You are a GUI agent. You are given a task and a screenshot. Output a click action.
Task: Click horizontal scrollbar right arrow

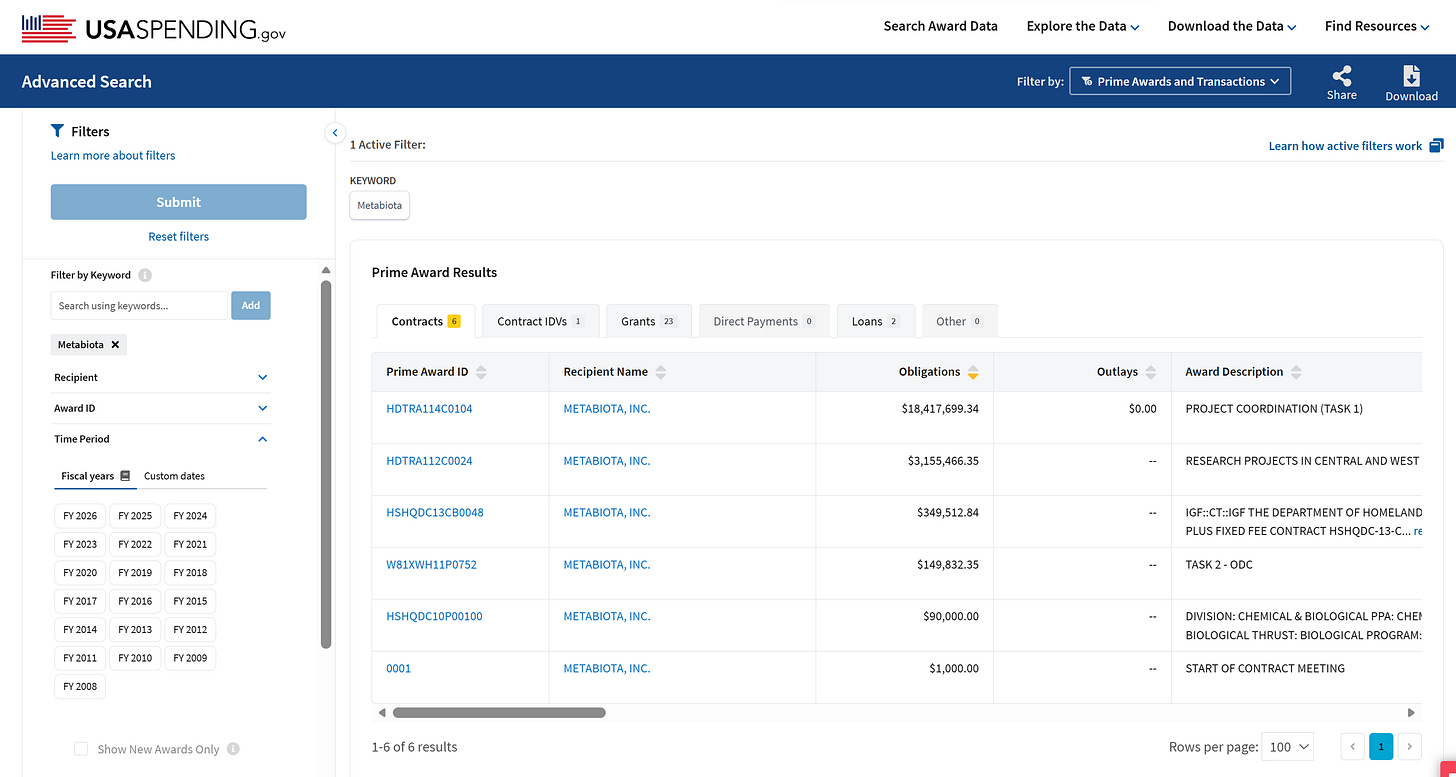tap(1411, 713)
